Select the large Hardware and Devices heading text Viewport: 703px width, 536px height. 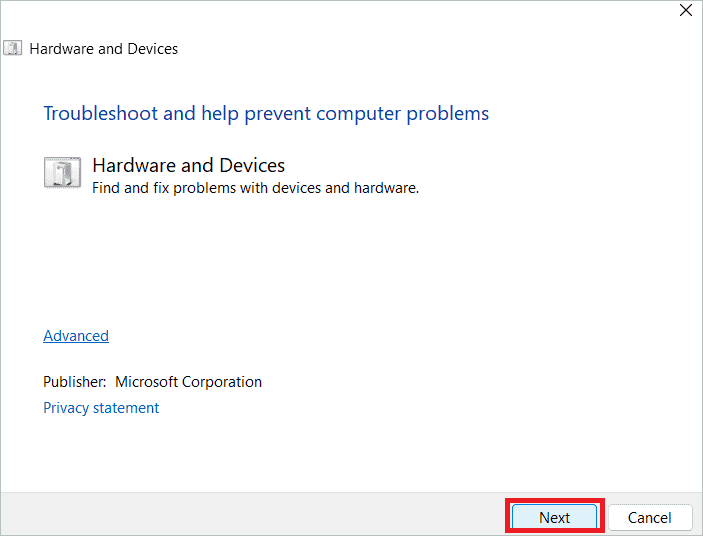click(x=188, y=165)
